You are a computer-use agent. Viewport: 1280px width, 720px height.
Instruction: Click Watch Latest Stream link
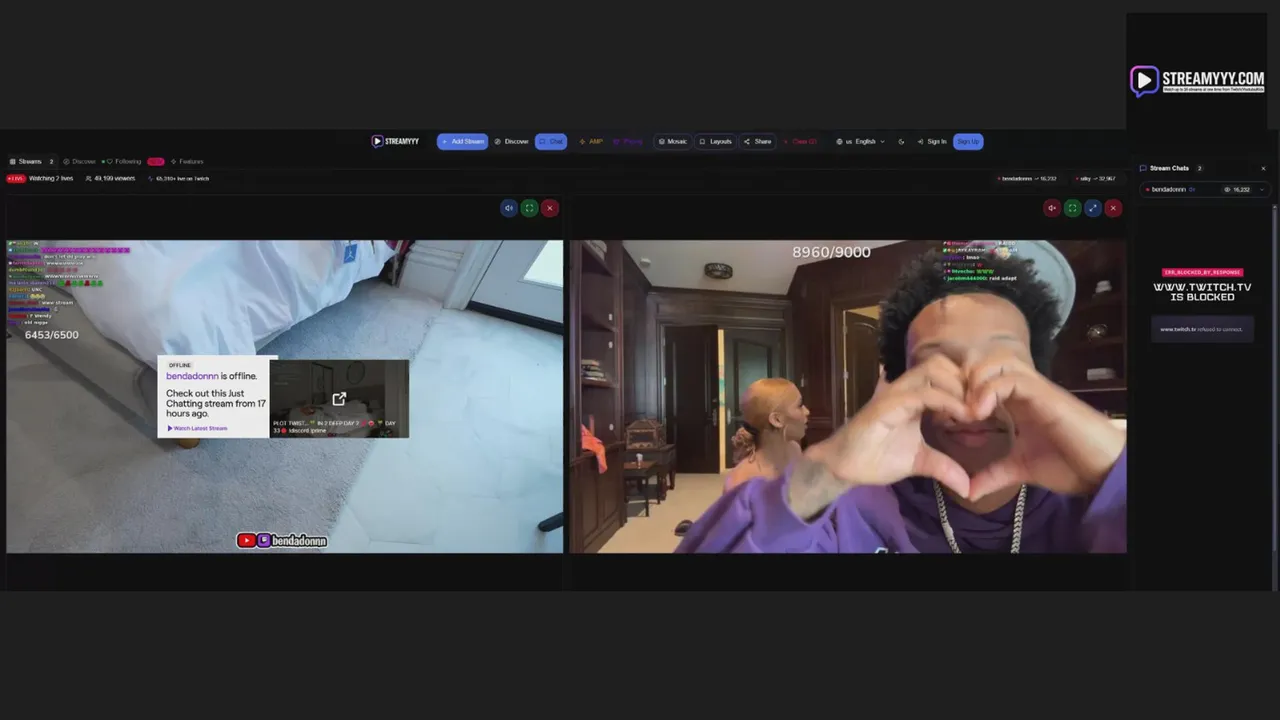[198, 428]
